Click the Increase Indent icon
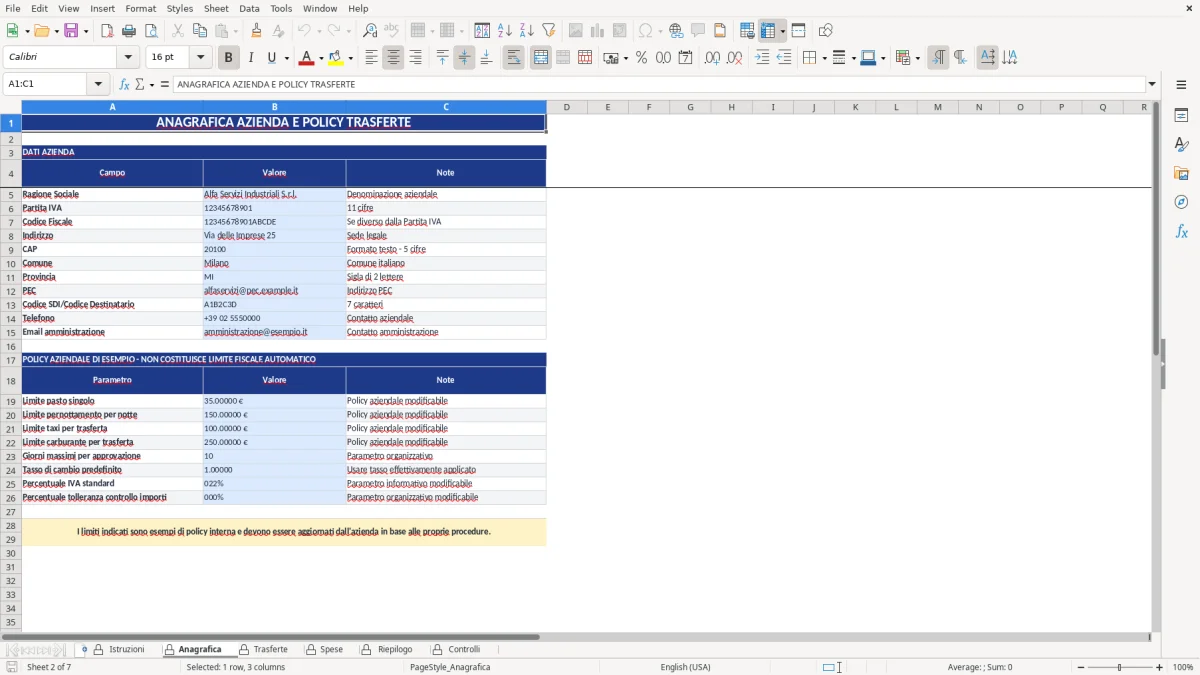The image size is (1200, 675). pyautogui.click(x=762, y=58)
